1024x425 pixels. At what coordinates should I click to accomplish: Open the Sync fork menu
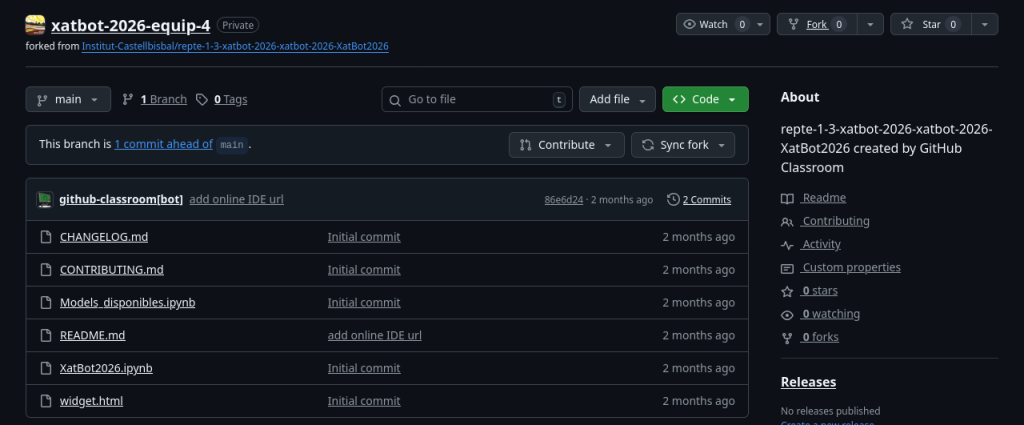683,145
